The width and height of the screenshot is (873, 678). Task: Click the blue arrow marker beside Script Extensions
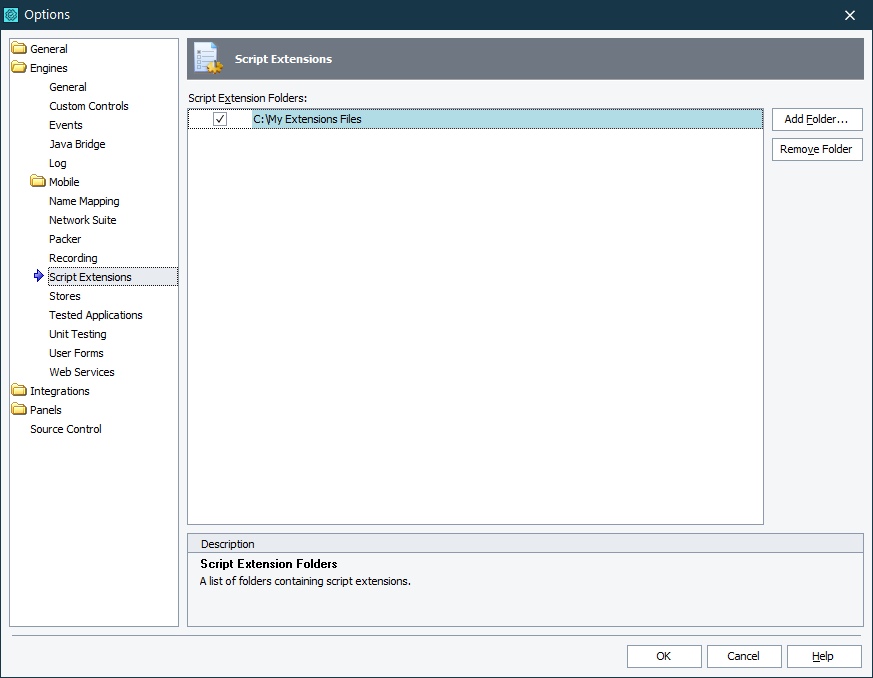coord(37,277)
